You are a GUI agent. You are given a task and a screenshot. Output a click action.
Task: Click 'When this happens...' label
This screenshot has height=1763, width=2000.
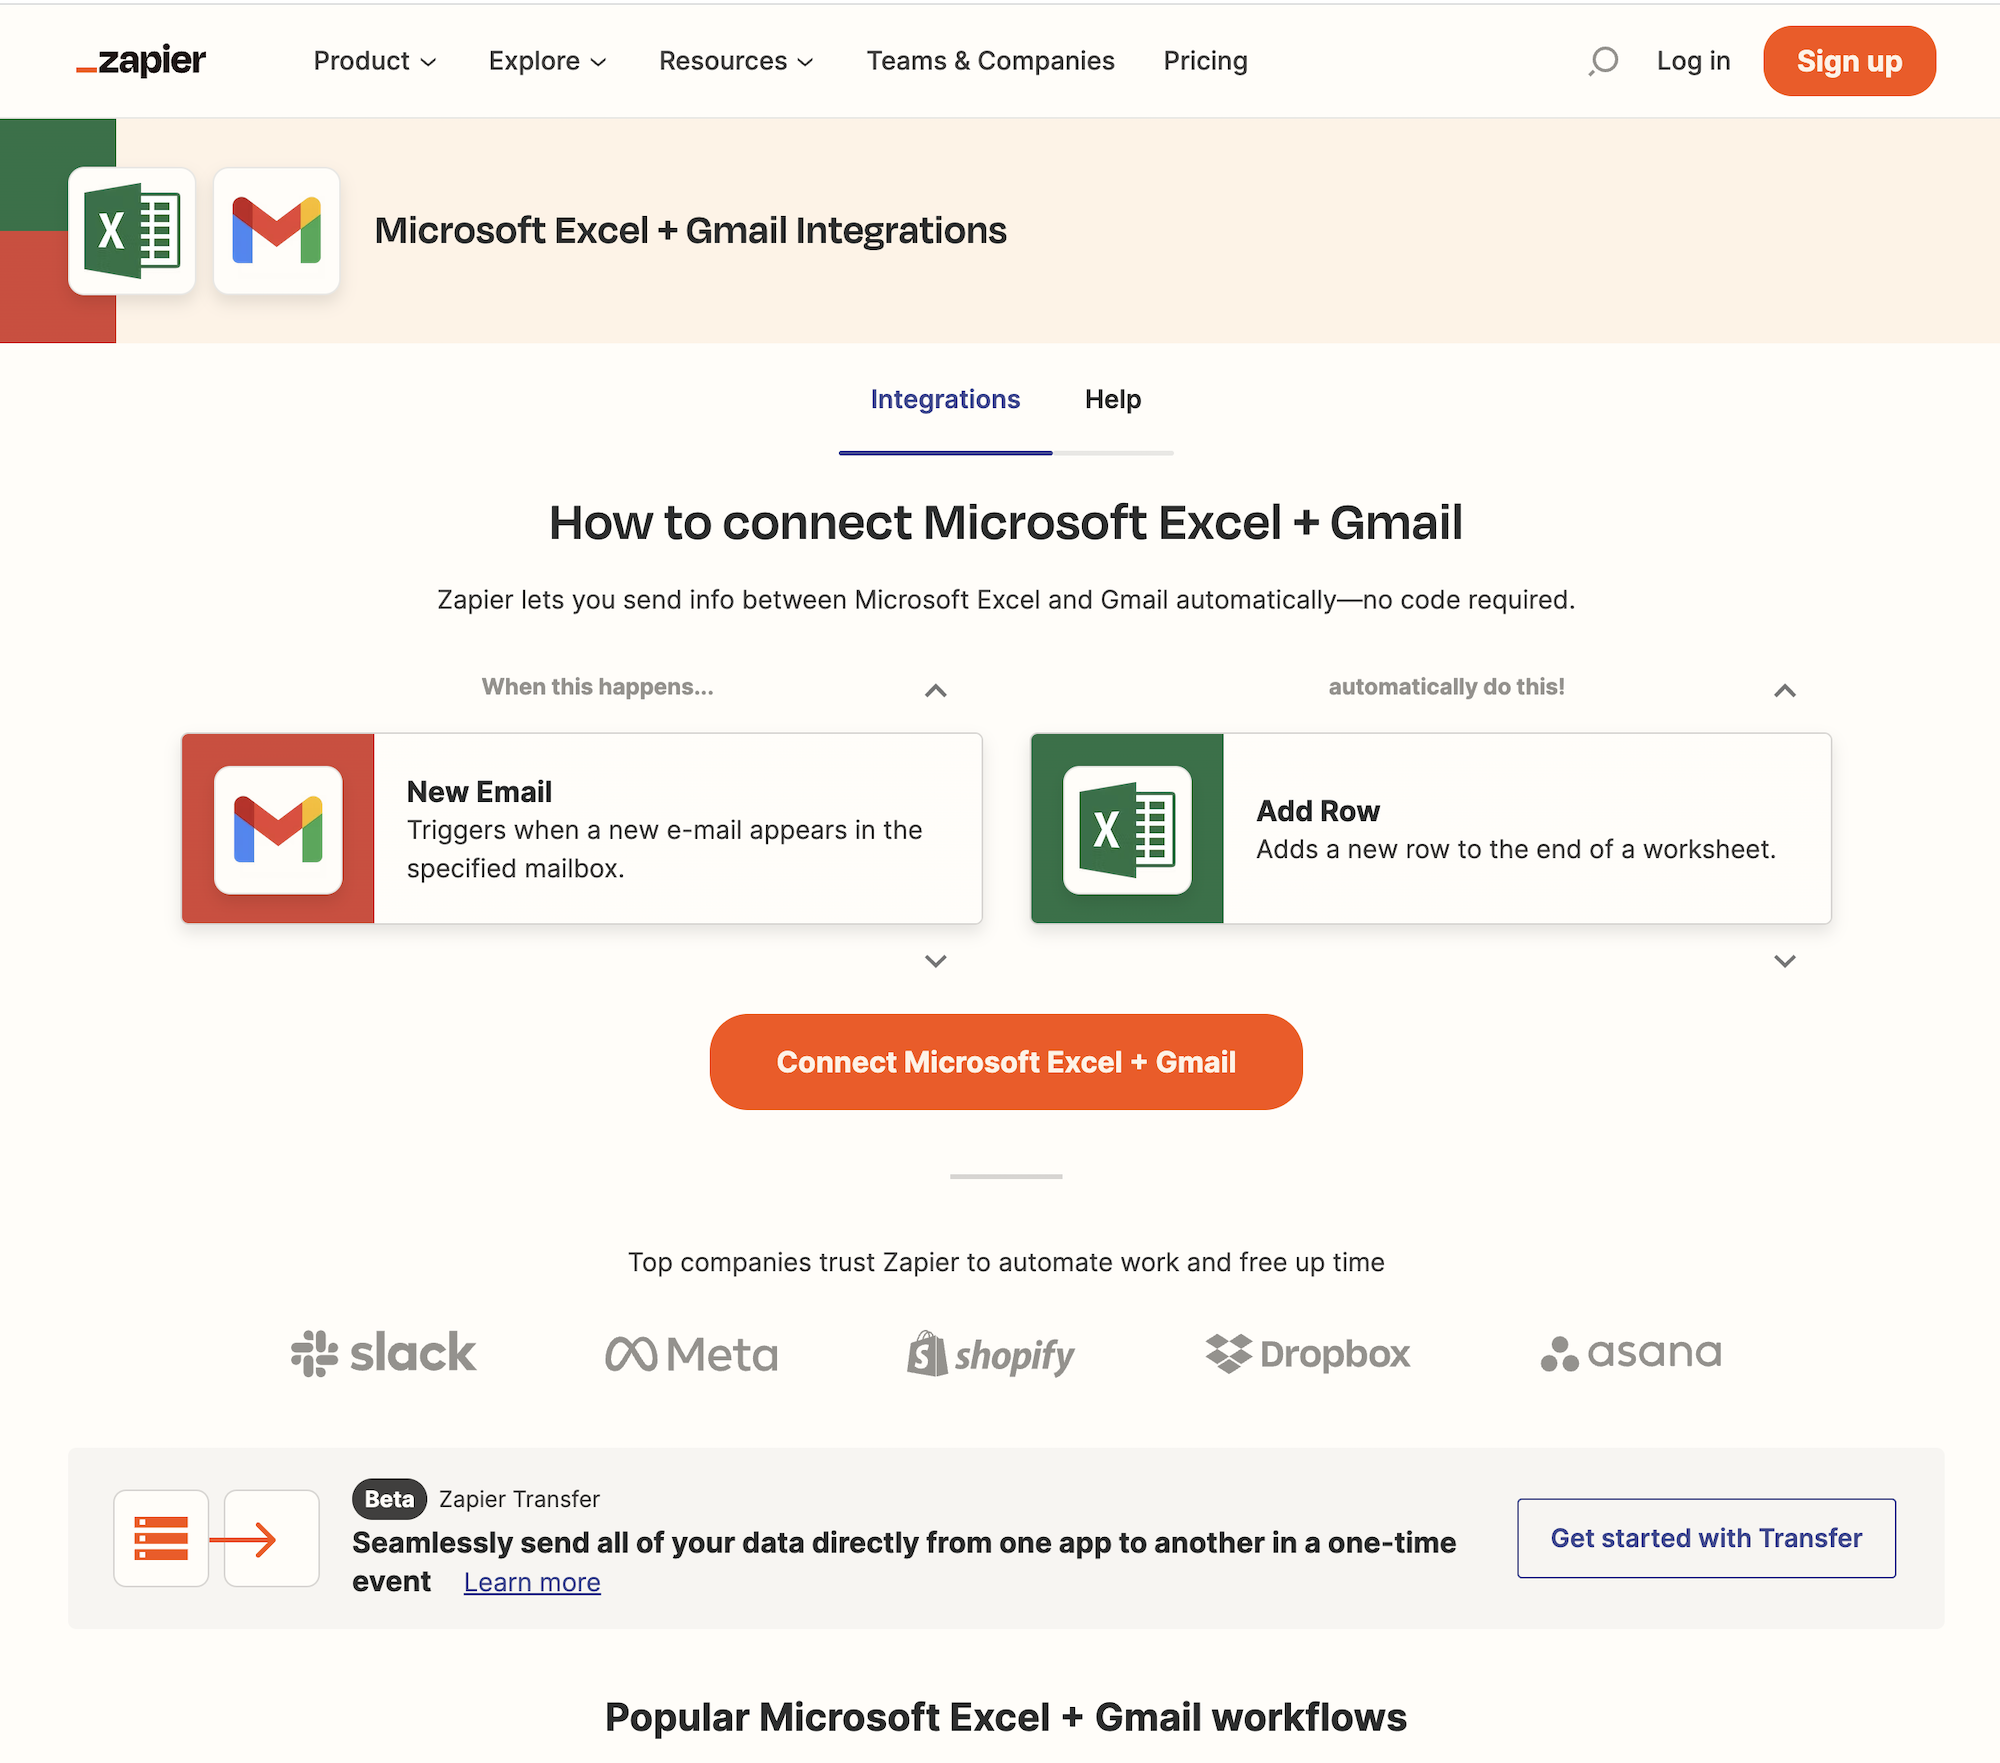pos(598,687)
